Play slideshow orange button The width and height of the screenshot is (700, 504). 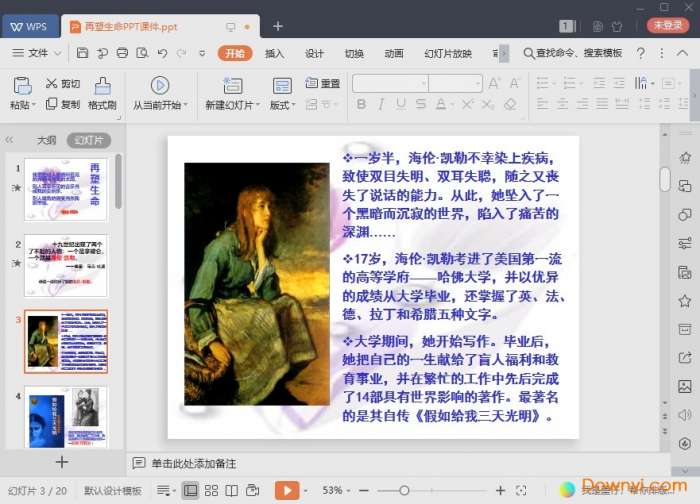coord(287,490)
